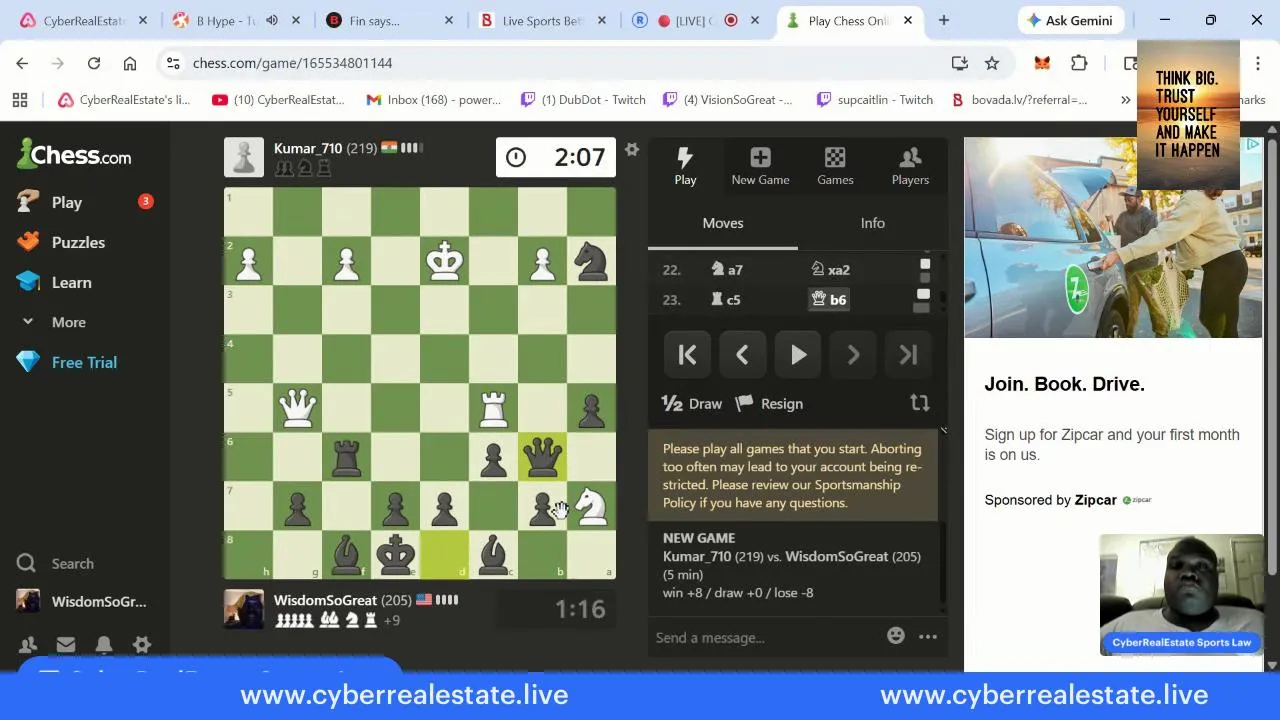Bookmark this page with star icon
This screenshot has width=1280, height=720.
(x=992, y=63)
